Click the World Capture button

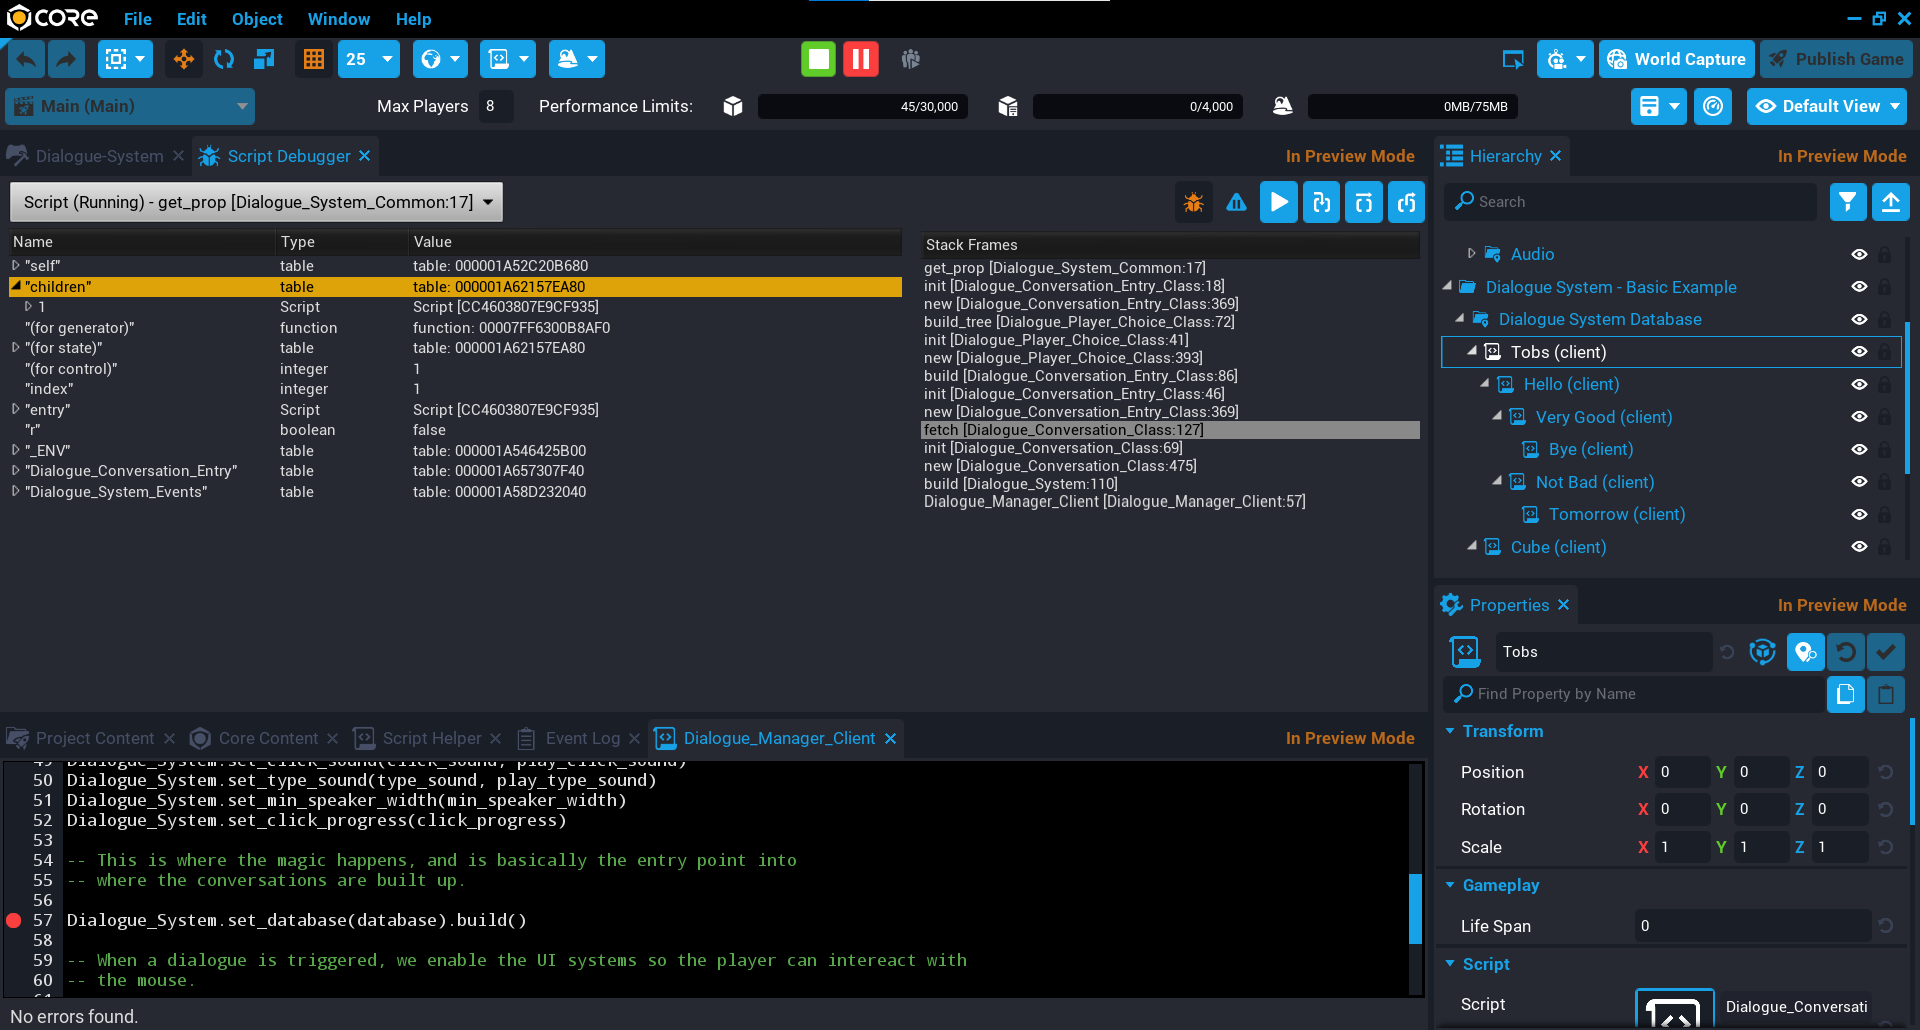click(1677, 59)
